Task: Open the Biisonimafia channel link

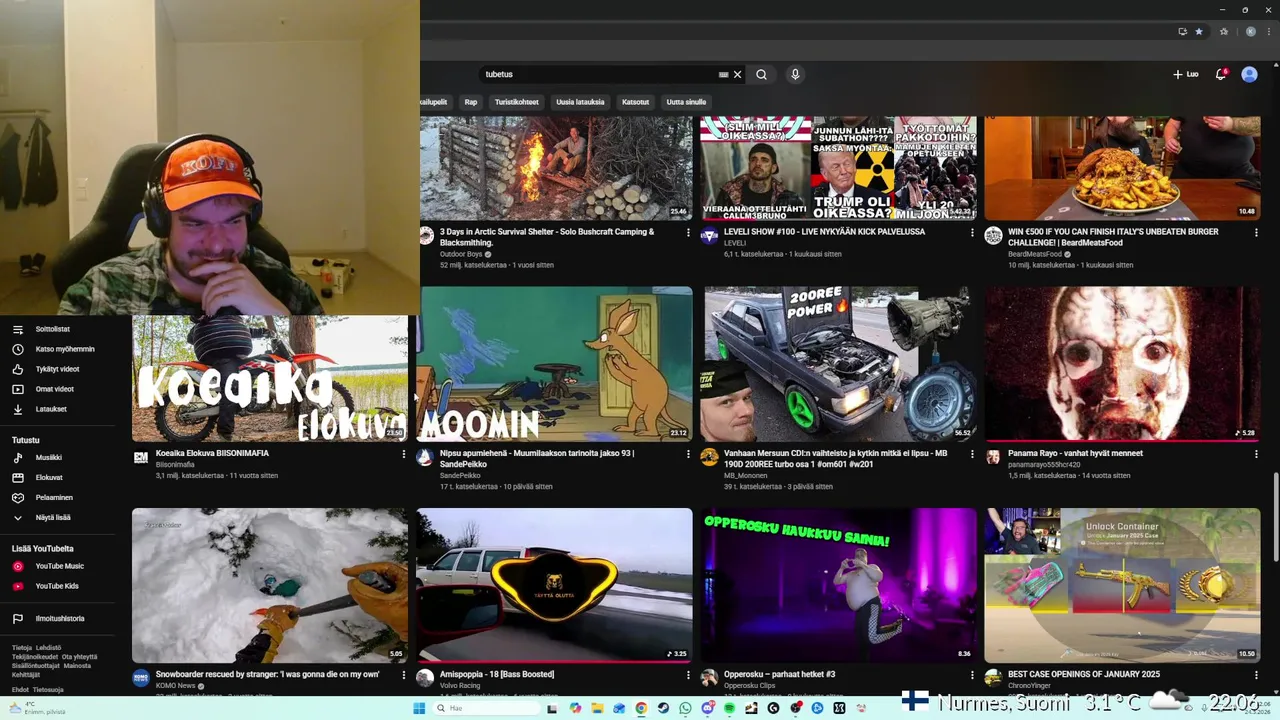Action: pyautogui.click(x=175, y=465)
